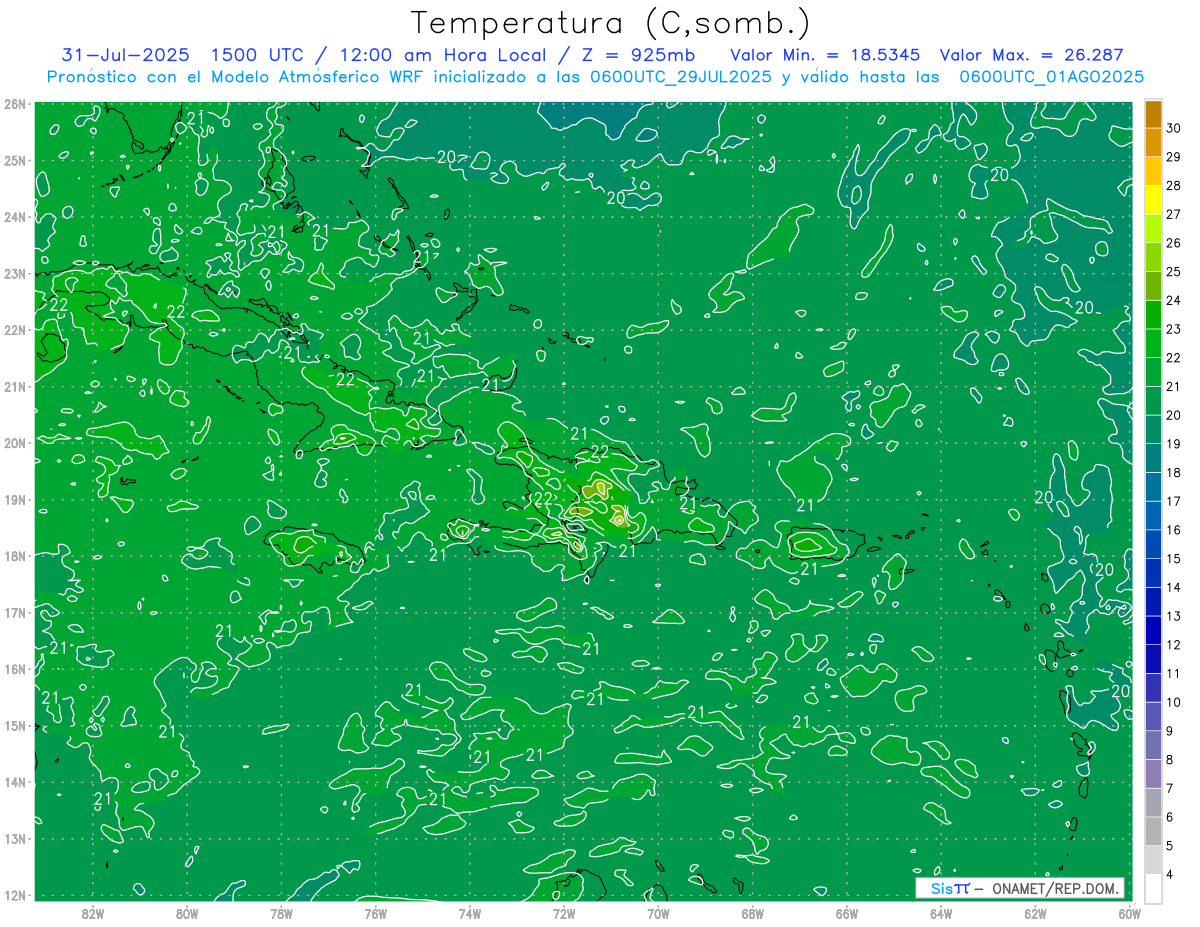The width and height of the screenshot is (1200, 927).
Task: Click the '17N' latitude axis label
Action: (15, 613)
